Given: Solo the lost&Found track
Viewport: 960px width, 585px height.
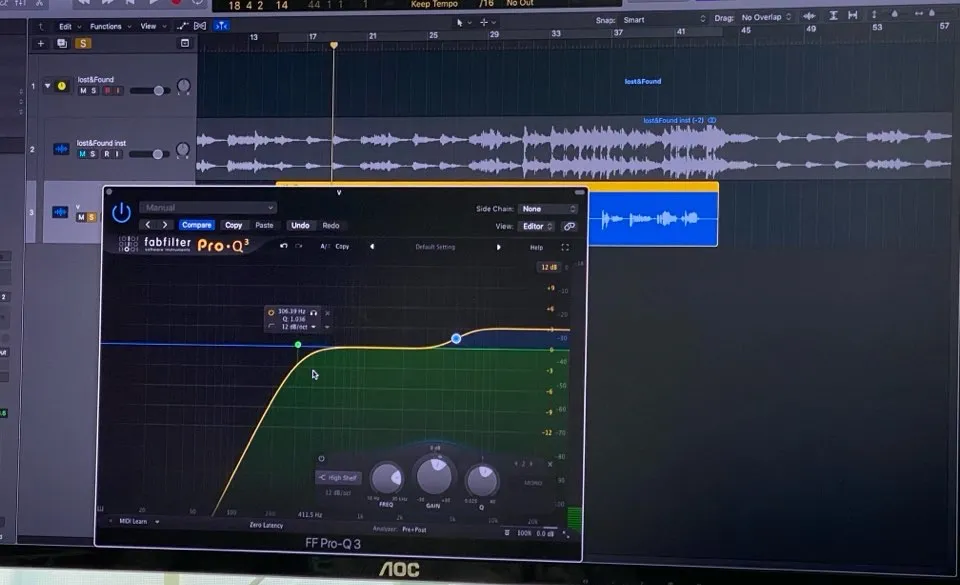Looking at the screenshot, I should point(94,91).
